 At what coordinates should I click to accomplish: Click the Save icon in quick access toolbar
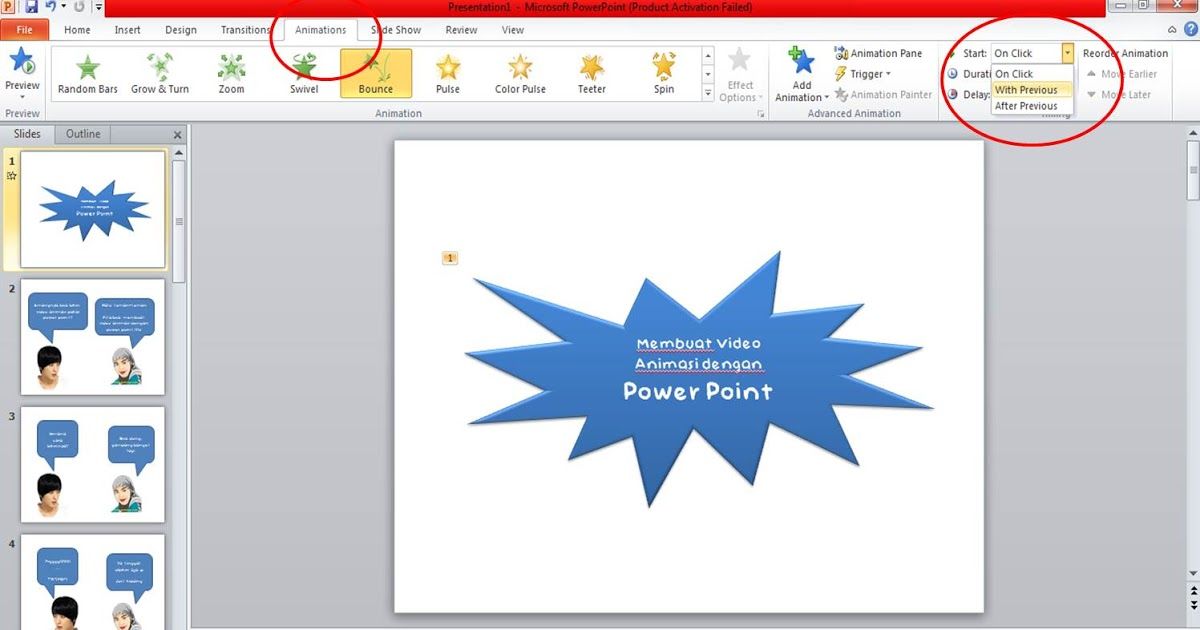point(31,6)
